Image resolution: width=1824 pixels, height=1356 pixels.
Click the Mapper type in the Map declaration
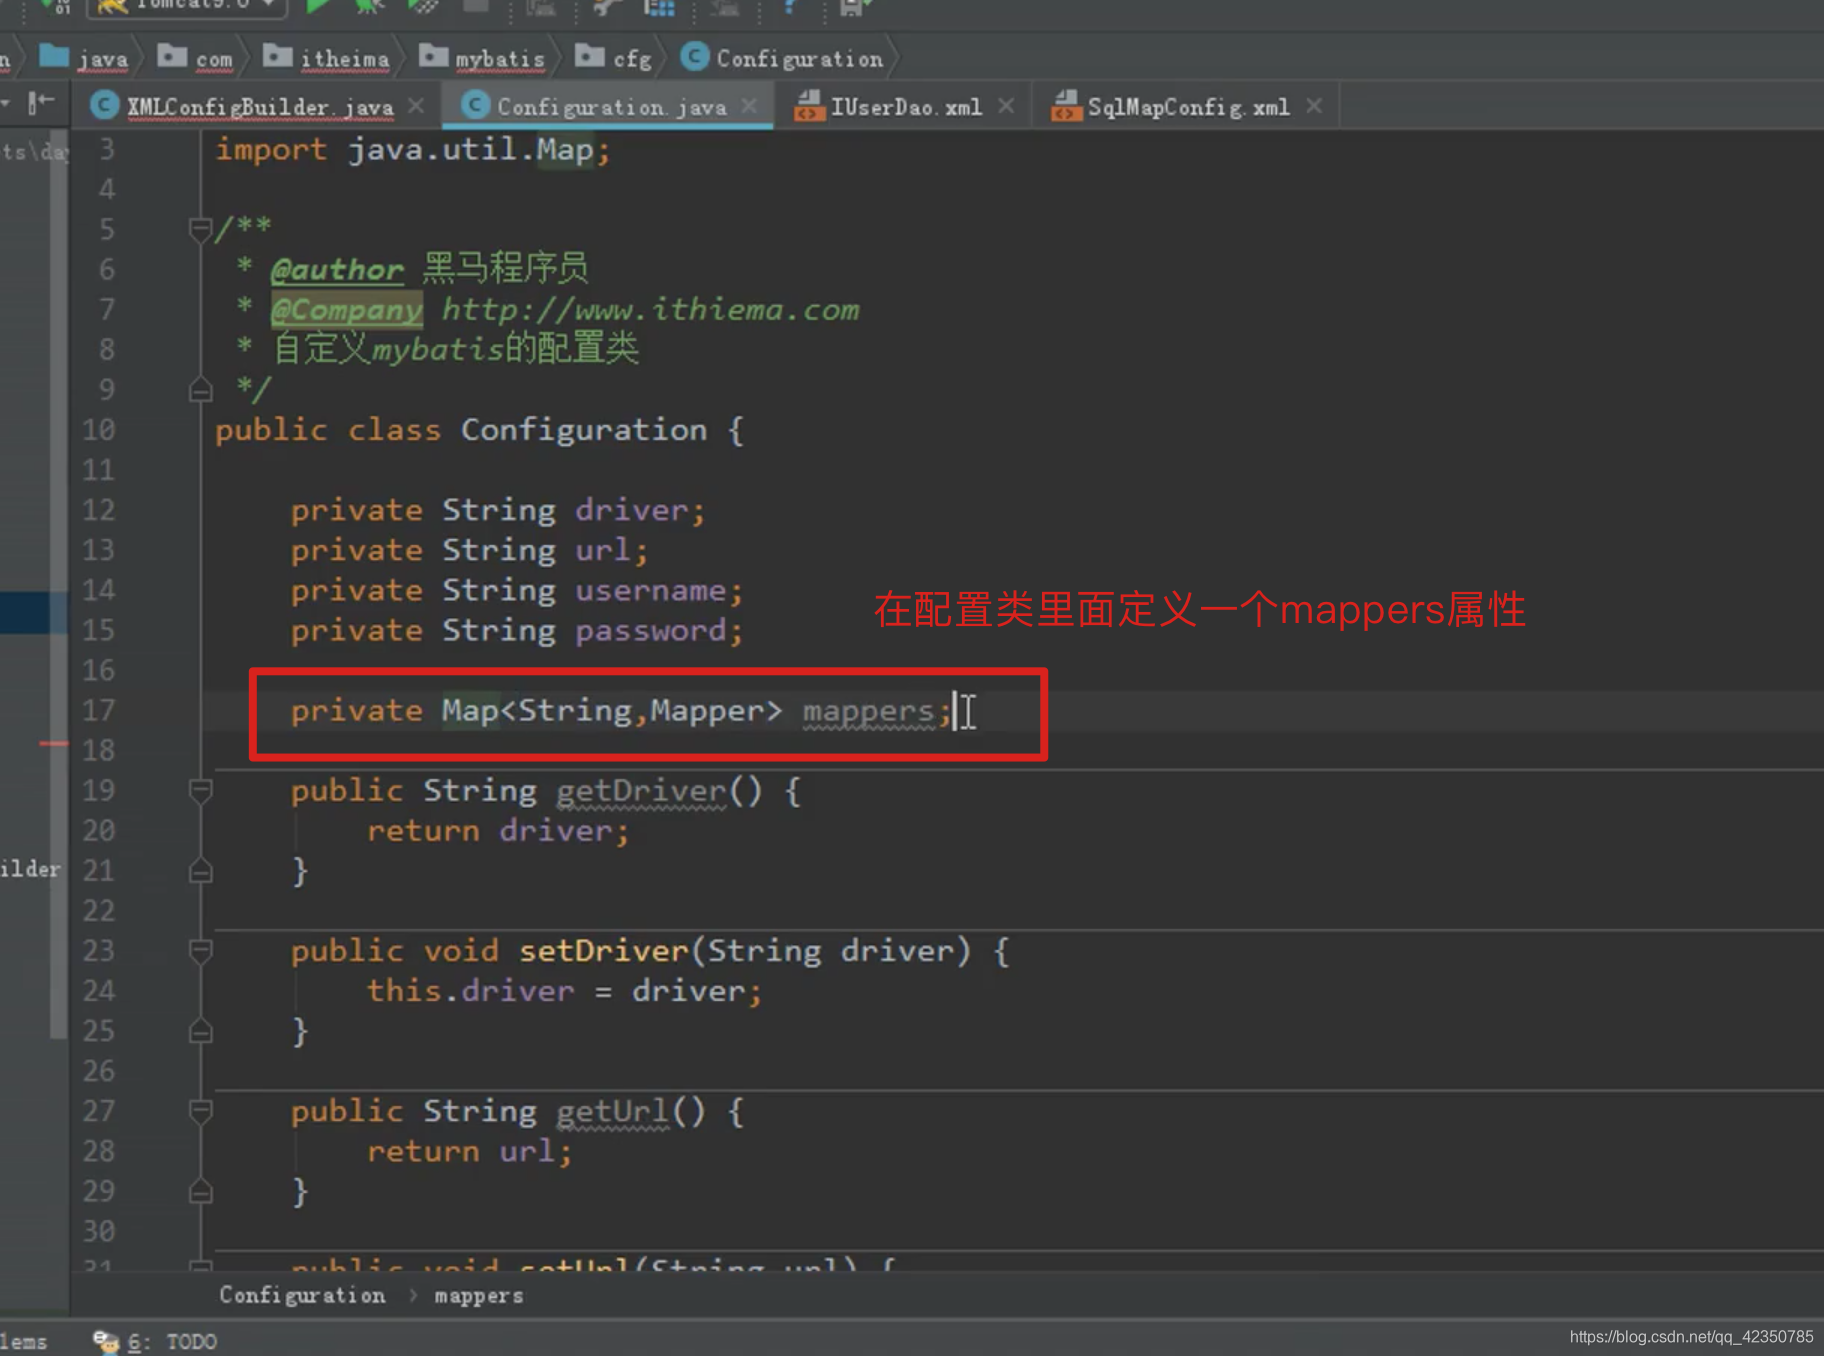(x=707, y=711)
